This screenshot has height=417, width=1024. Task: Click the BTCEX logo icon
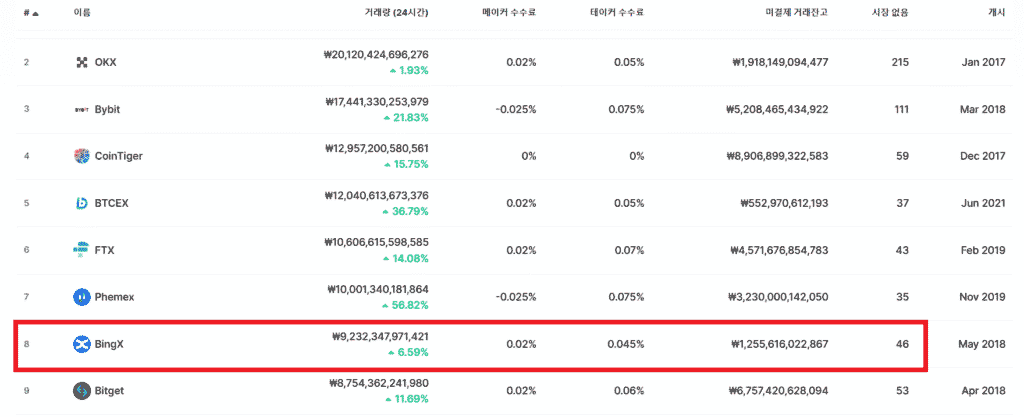pyautogui.click(x=82, y=203)
